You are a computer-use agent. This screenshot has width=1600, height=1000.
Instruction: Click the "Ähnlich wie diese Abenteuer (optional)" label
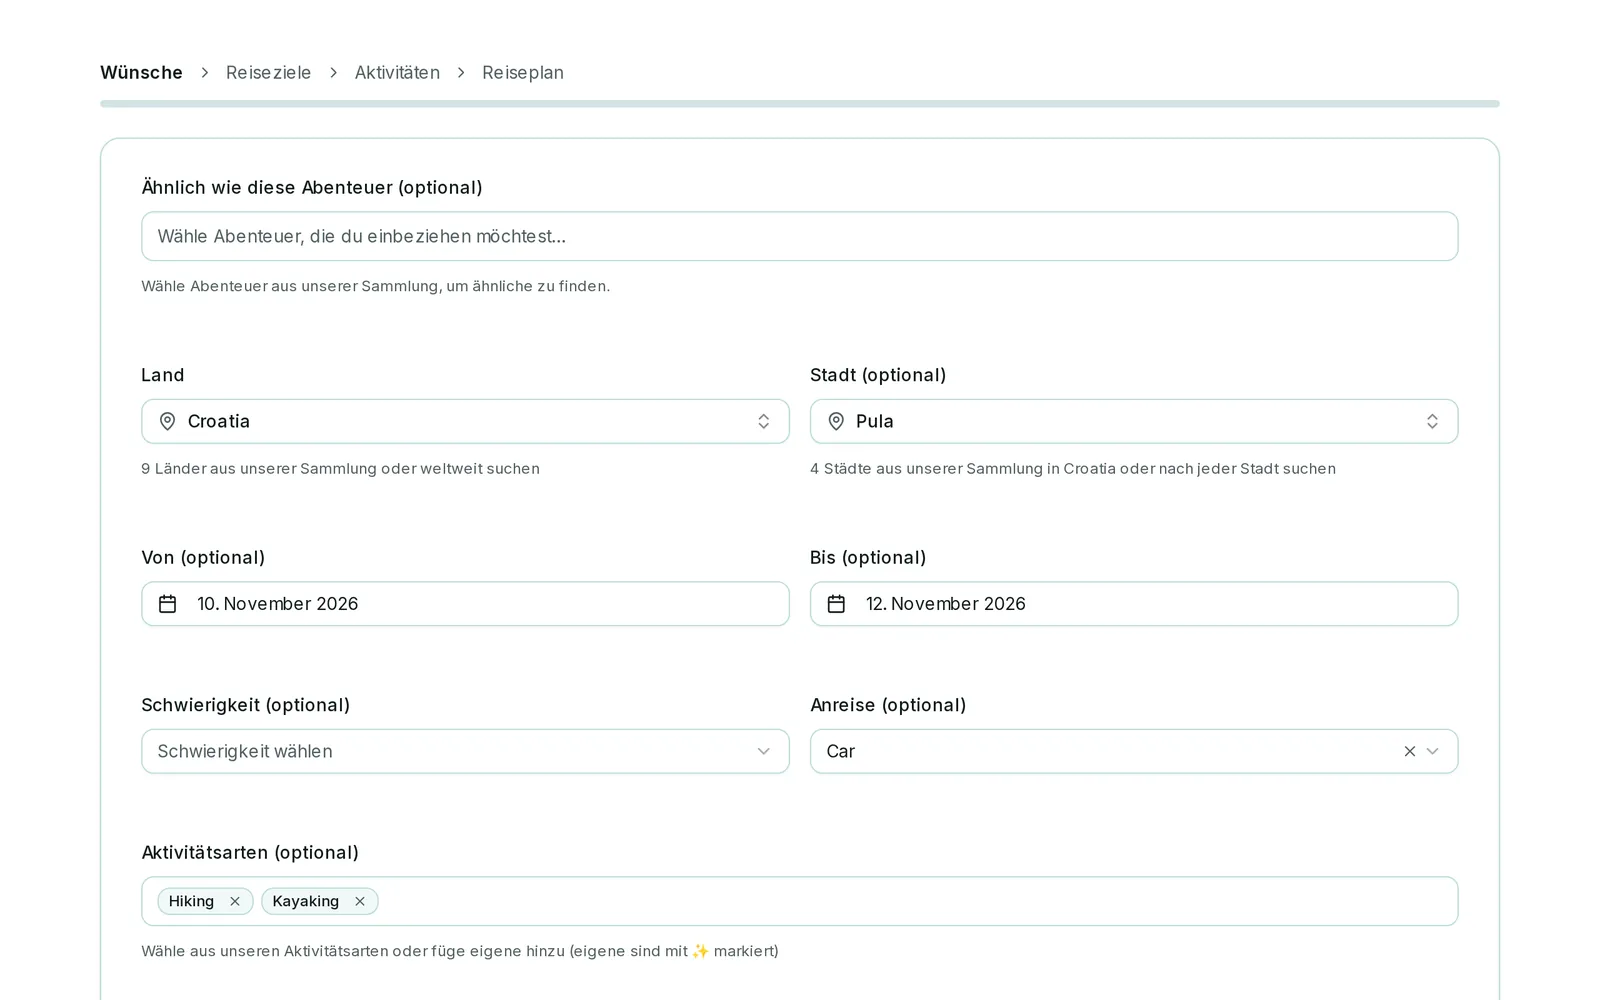click(x=312, y=188)
